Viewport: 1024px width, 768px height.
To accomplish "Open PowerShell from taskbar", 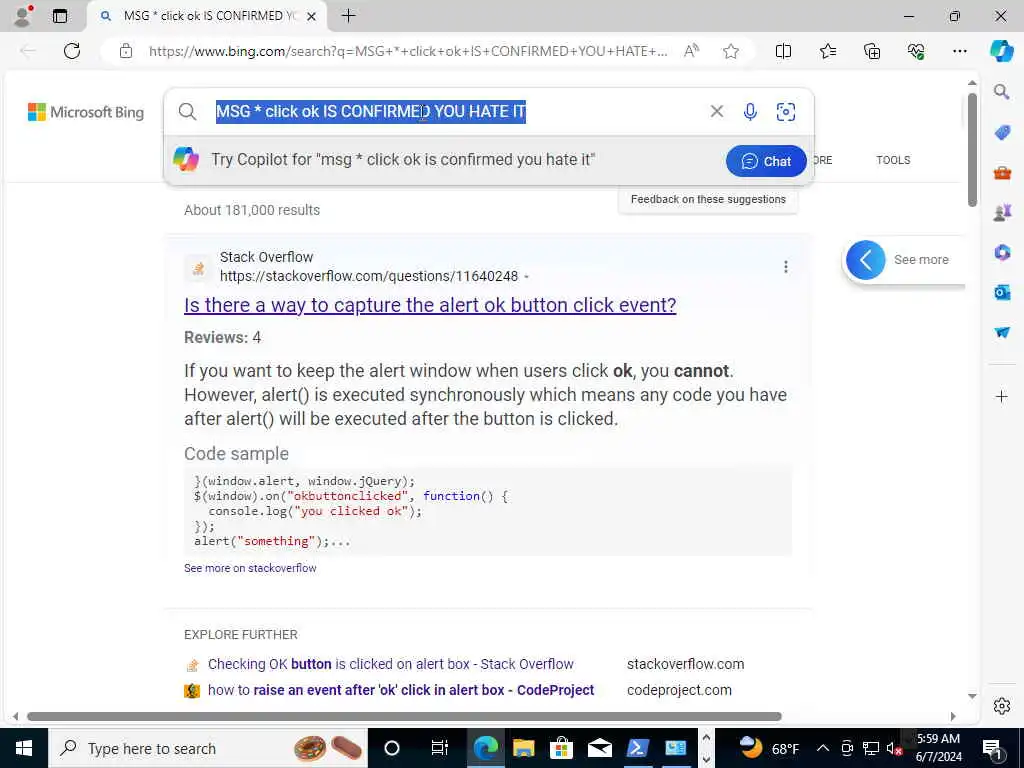I will click(637, 748).
